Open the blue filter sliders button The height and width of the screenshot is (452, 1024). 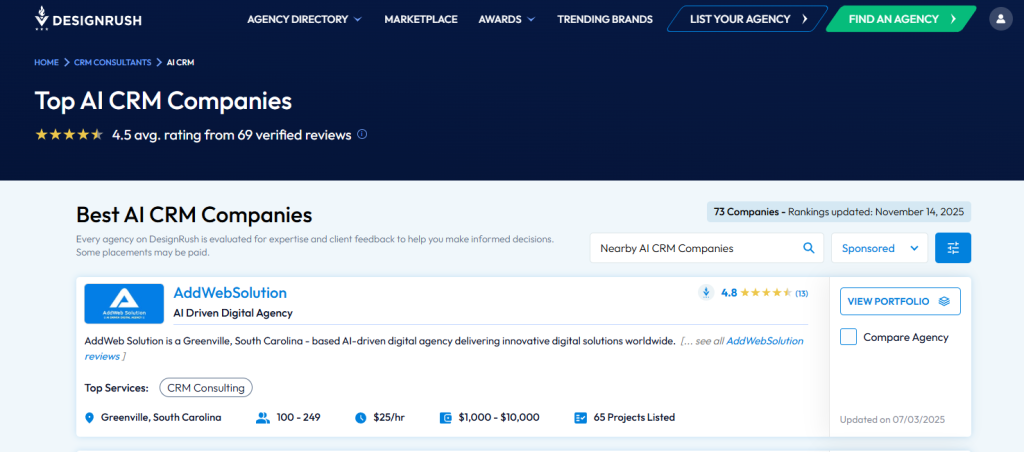click(953, 248)
